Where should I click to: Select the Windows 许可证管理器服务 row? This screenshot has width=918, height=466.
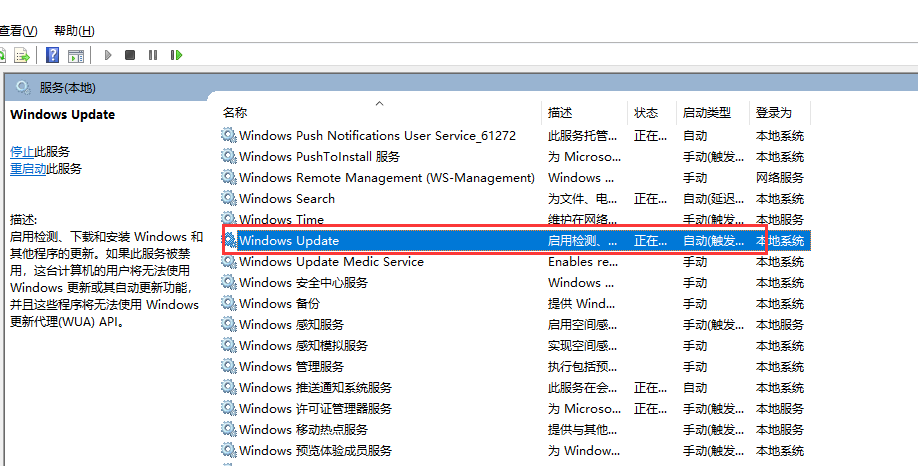coord(515,409)
